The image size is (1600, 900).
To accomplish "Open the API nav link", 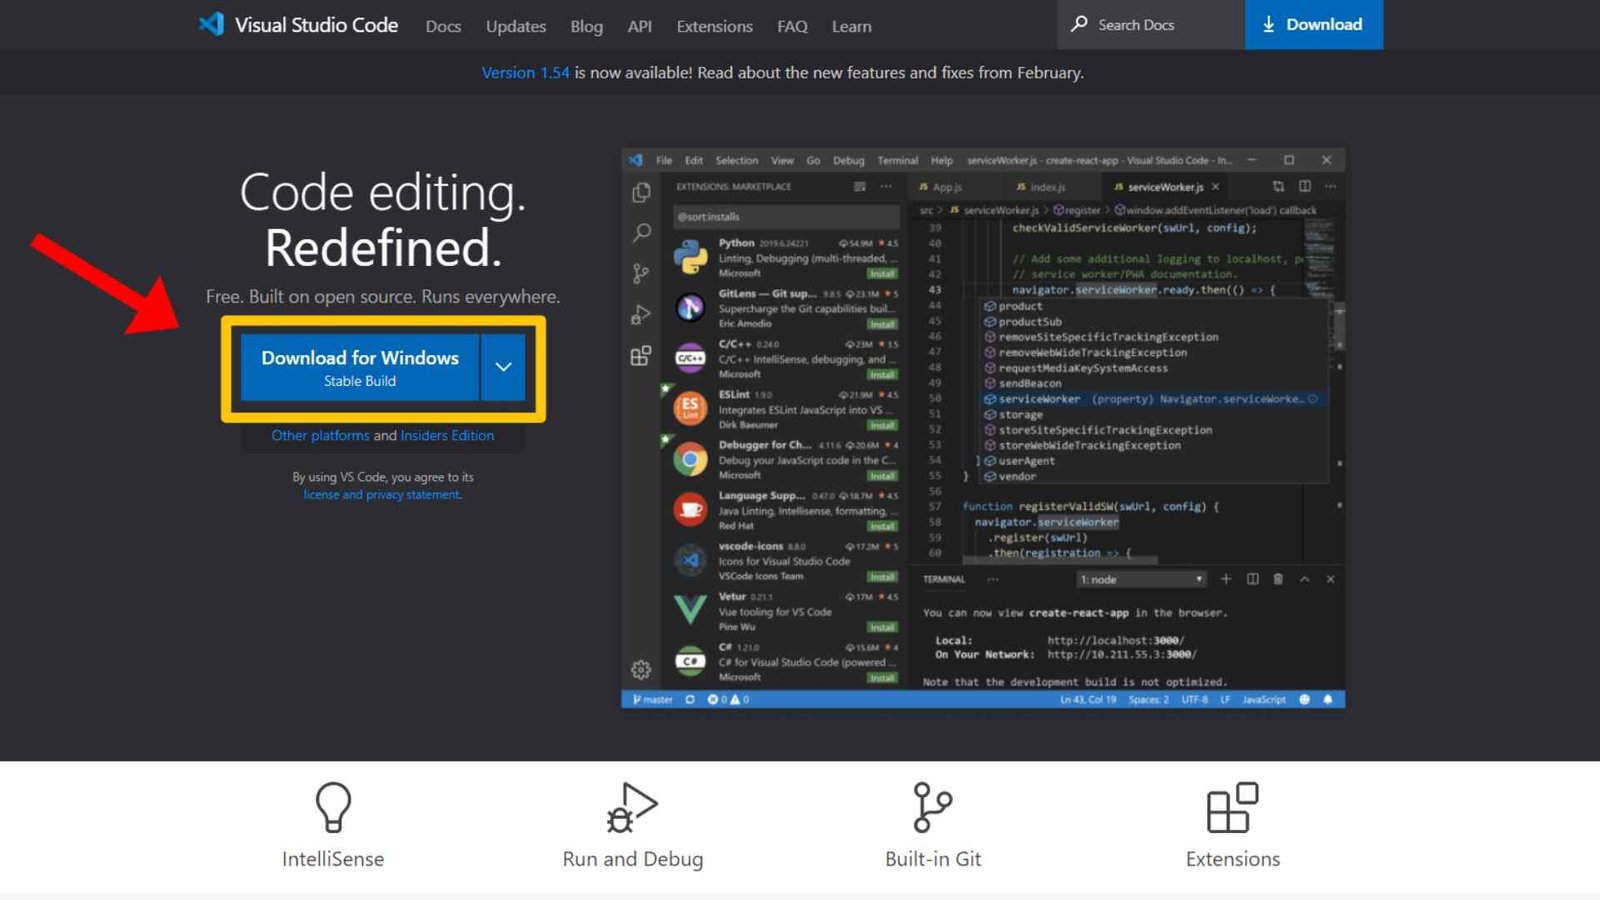I will coord(640,26).
